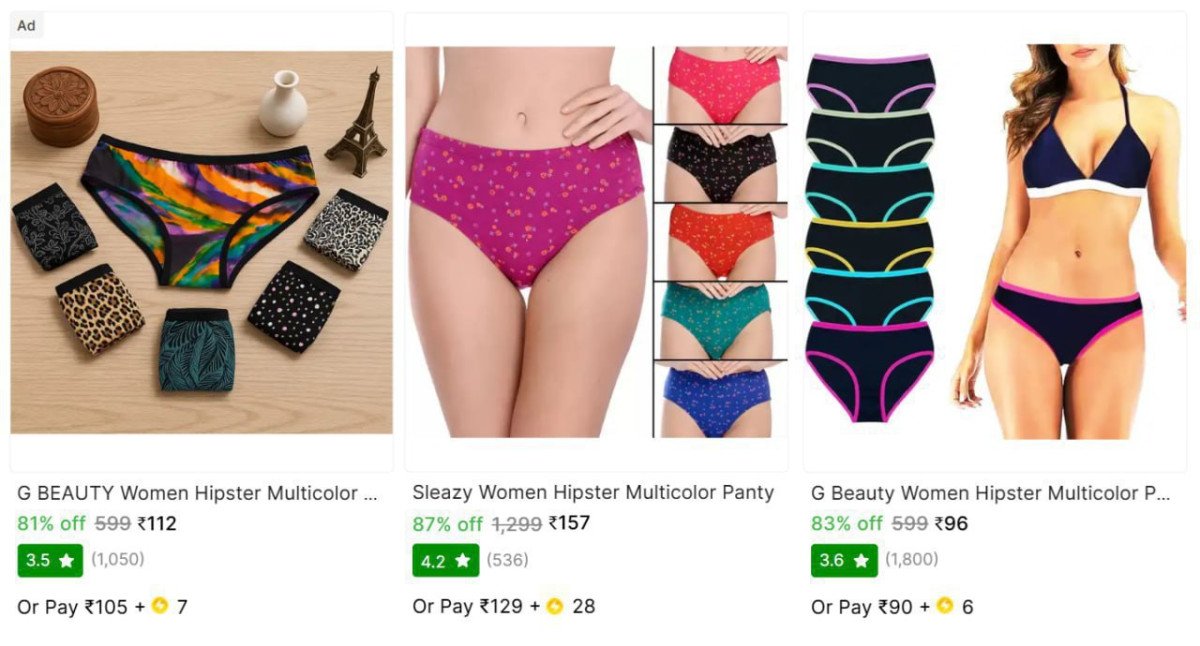View the (536) ratings count
Screen dimensions: 1200x646
pyautogui.click(x=507, y=560)
